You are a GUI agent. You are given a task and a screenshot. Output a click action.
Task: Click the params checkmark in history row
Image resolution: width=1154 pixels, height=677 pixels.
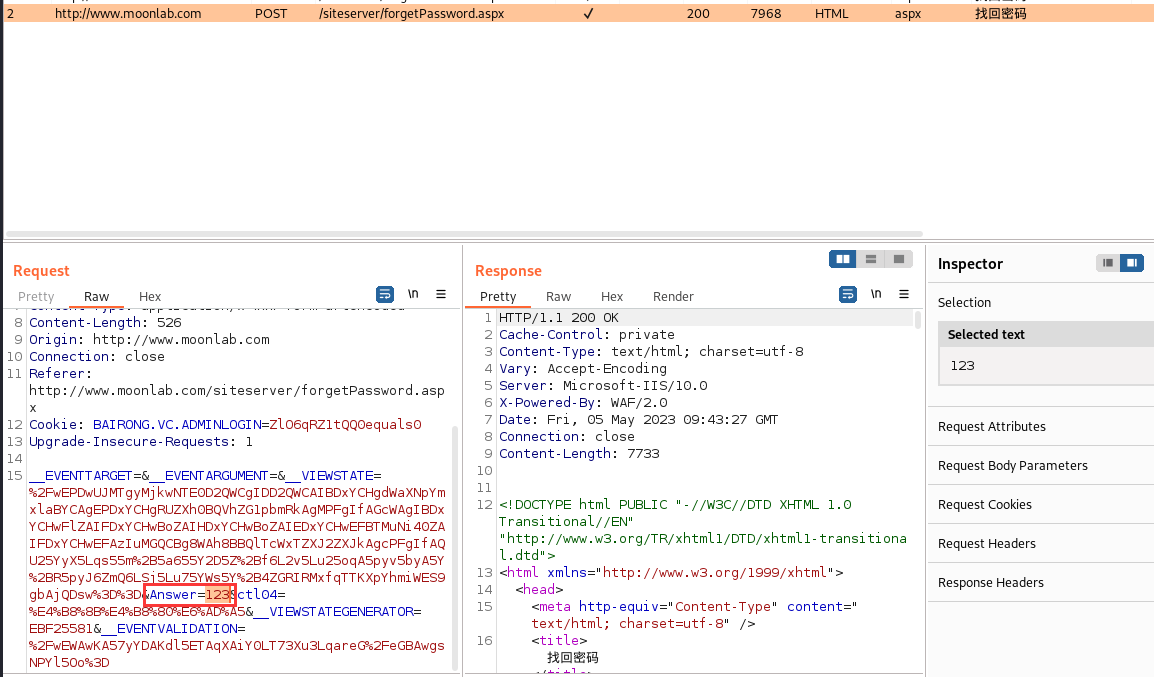pos(588,13)
